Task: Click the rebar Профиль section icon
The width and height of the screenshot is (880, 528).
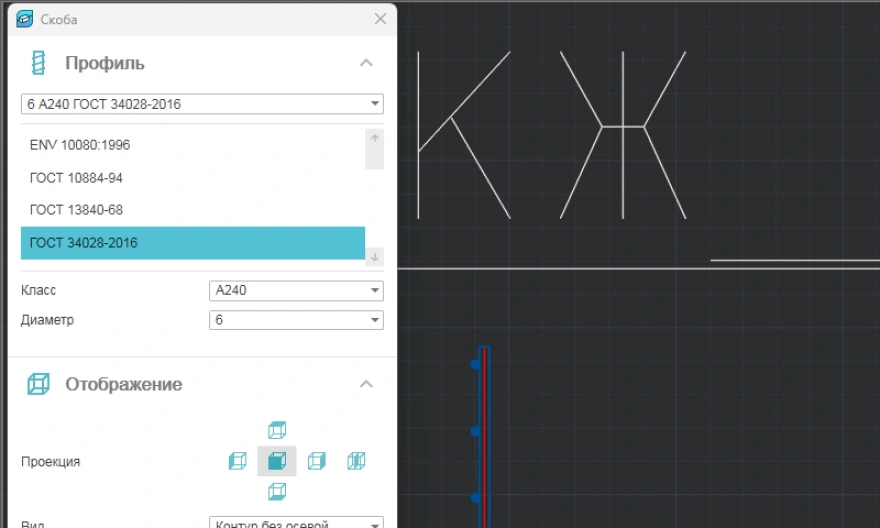Action: coord(39,63)
